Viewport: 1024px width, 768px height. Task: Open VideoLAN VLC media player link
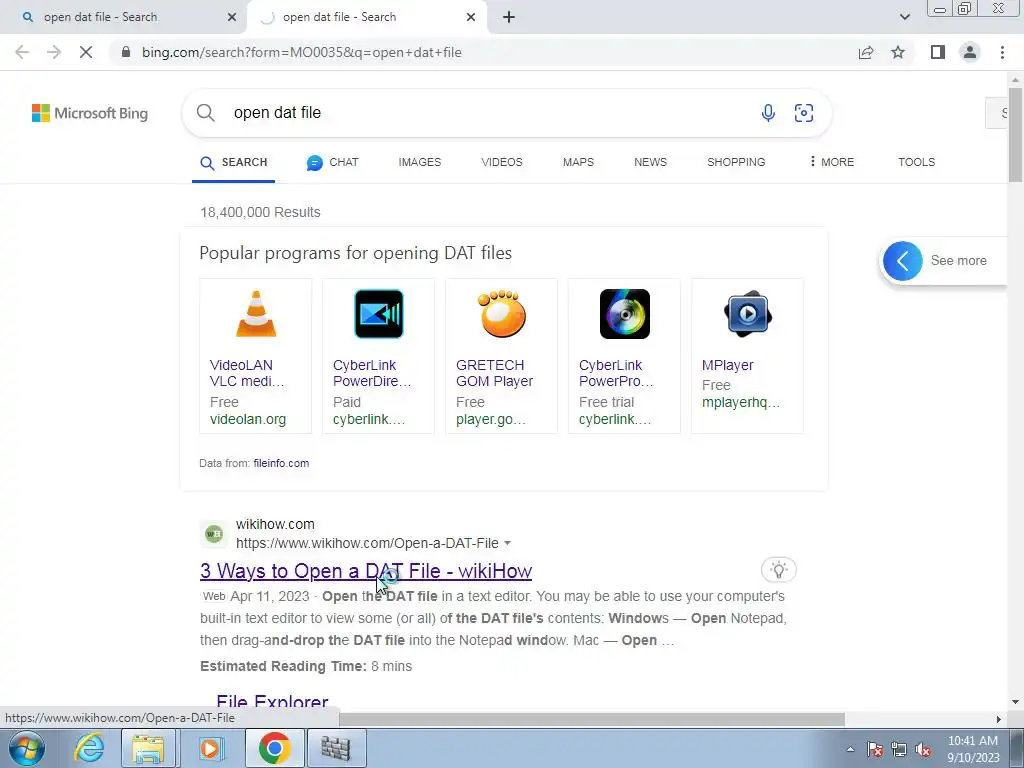pyautogui.click(x=248, y=373)
